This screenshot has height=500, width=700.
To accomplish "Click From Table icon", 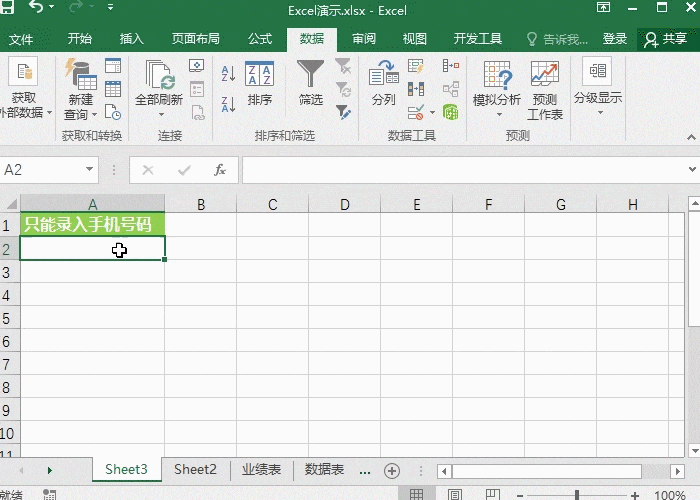I will pyautogui.click(x=113, y=89).
